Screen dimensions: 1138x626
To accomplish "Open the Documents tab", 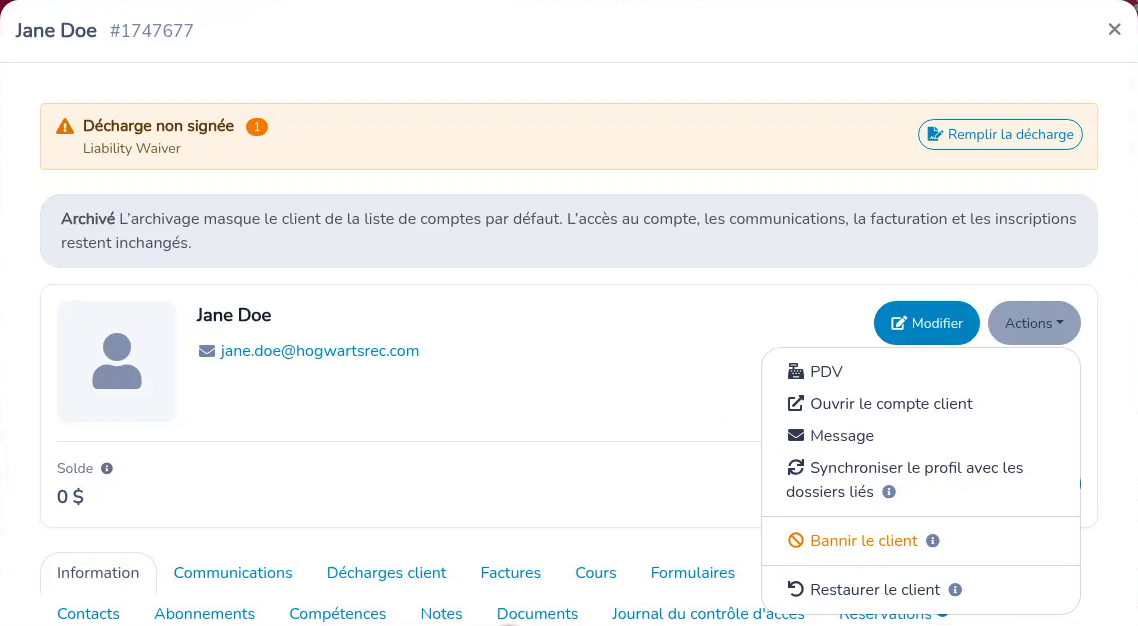I will tap(537, 613).
